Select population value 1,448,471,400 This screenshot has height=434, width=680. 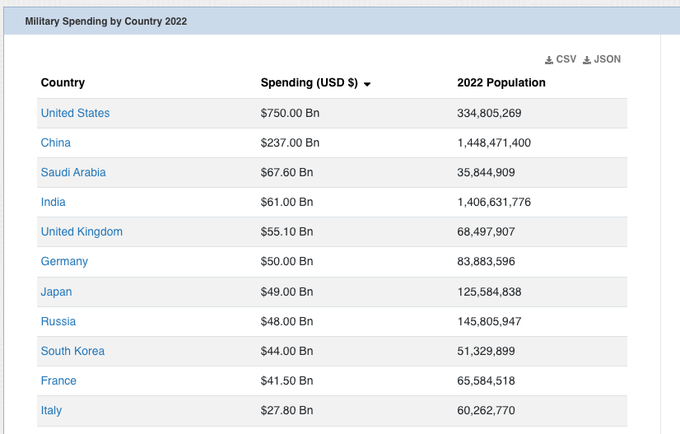click(x=494, y=143)
